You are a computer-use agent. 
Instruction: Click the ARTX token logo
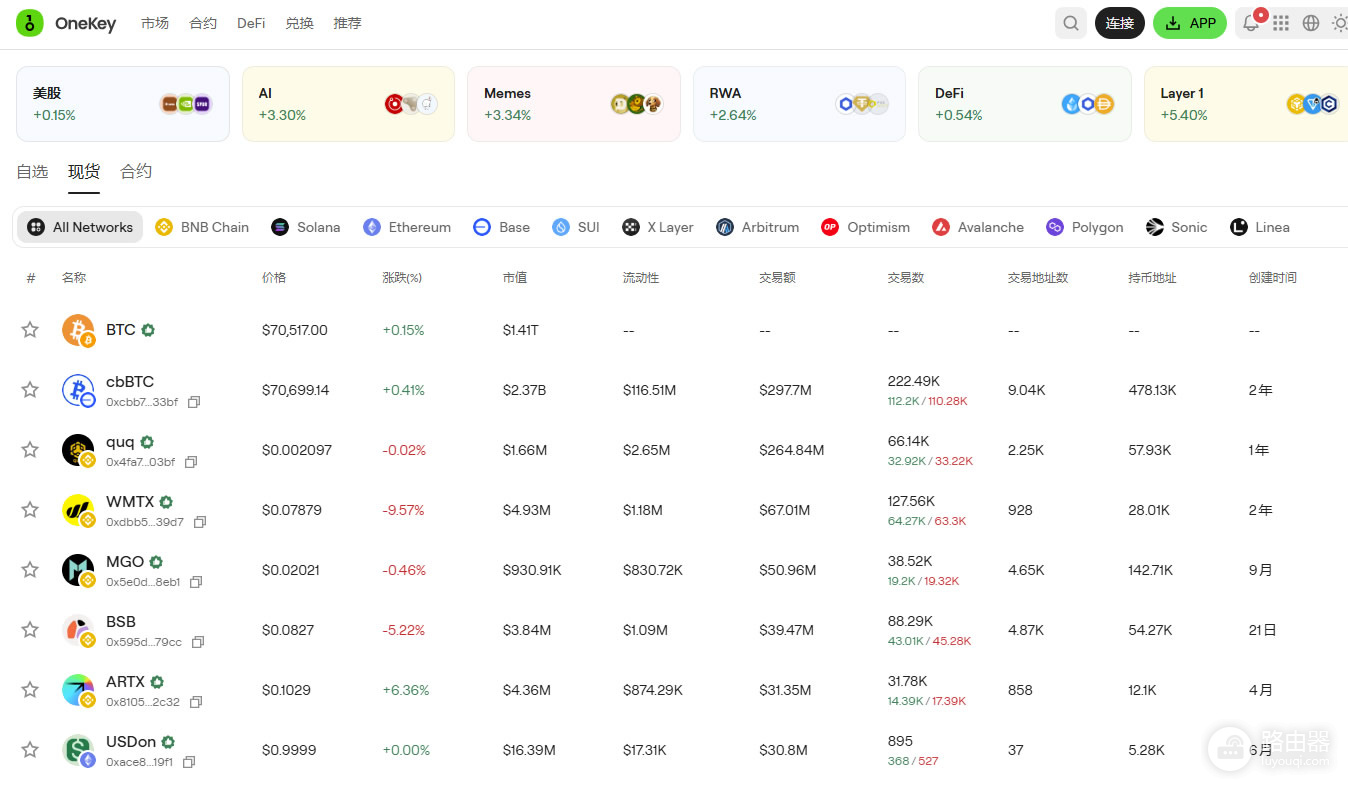(78, 690)
